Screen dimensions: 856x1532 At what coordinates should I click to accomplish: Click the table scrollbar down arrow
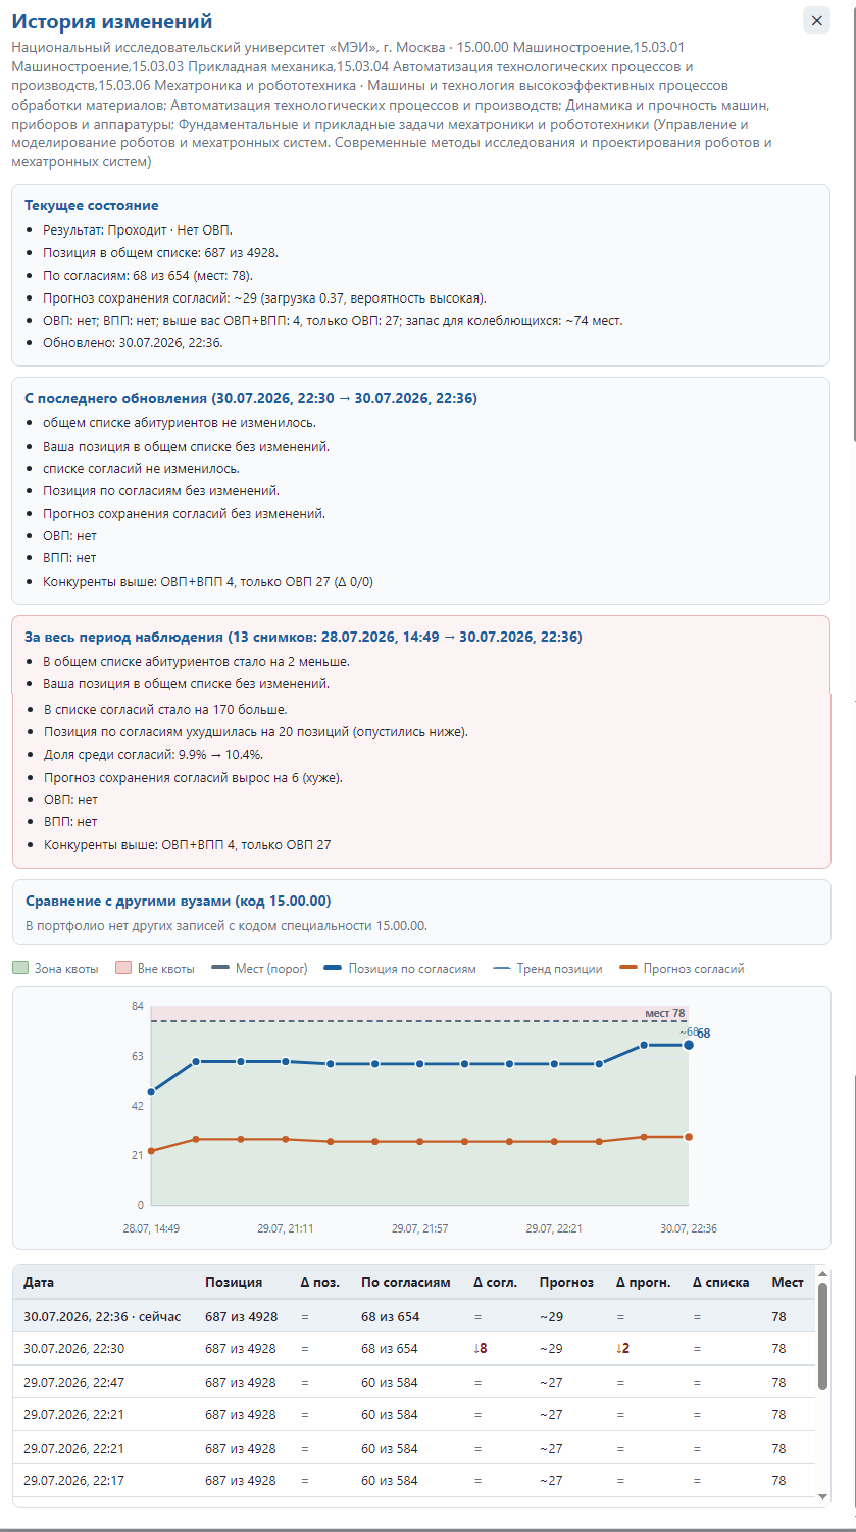tap(823, 1496)
